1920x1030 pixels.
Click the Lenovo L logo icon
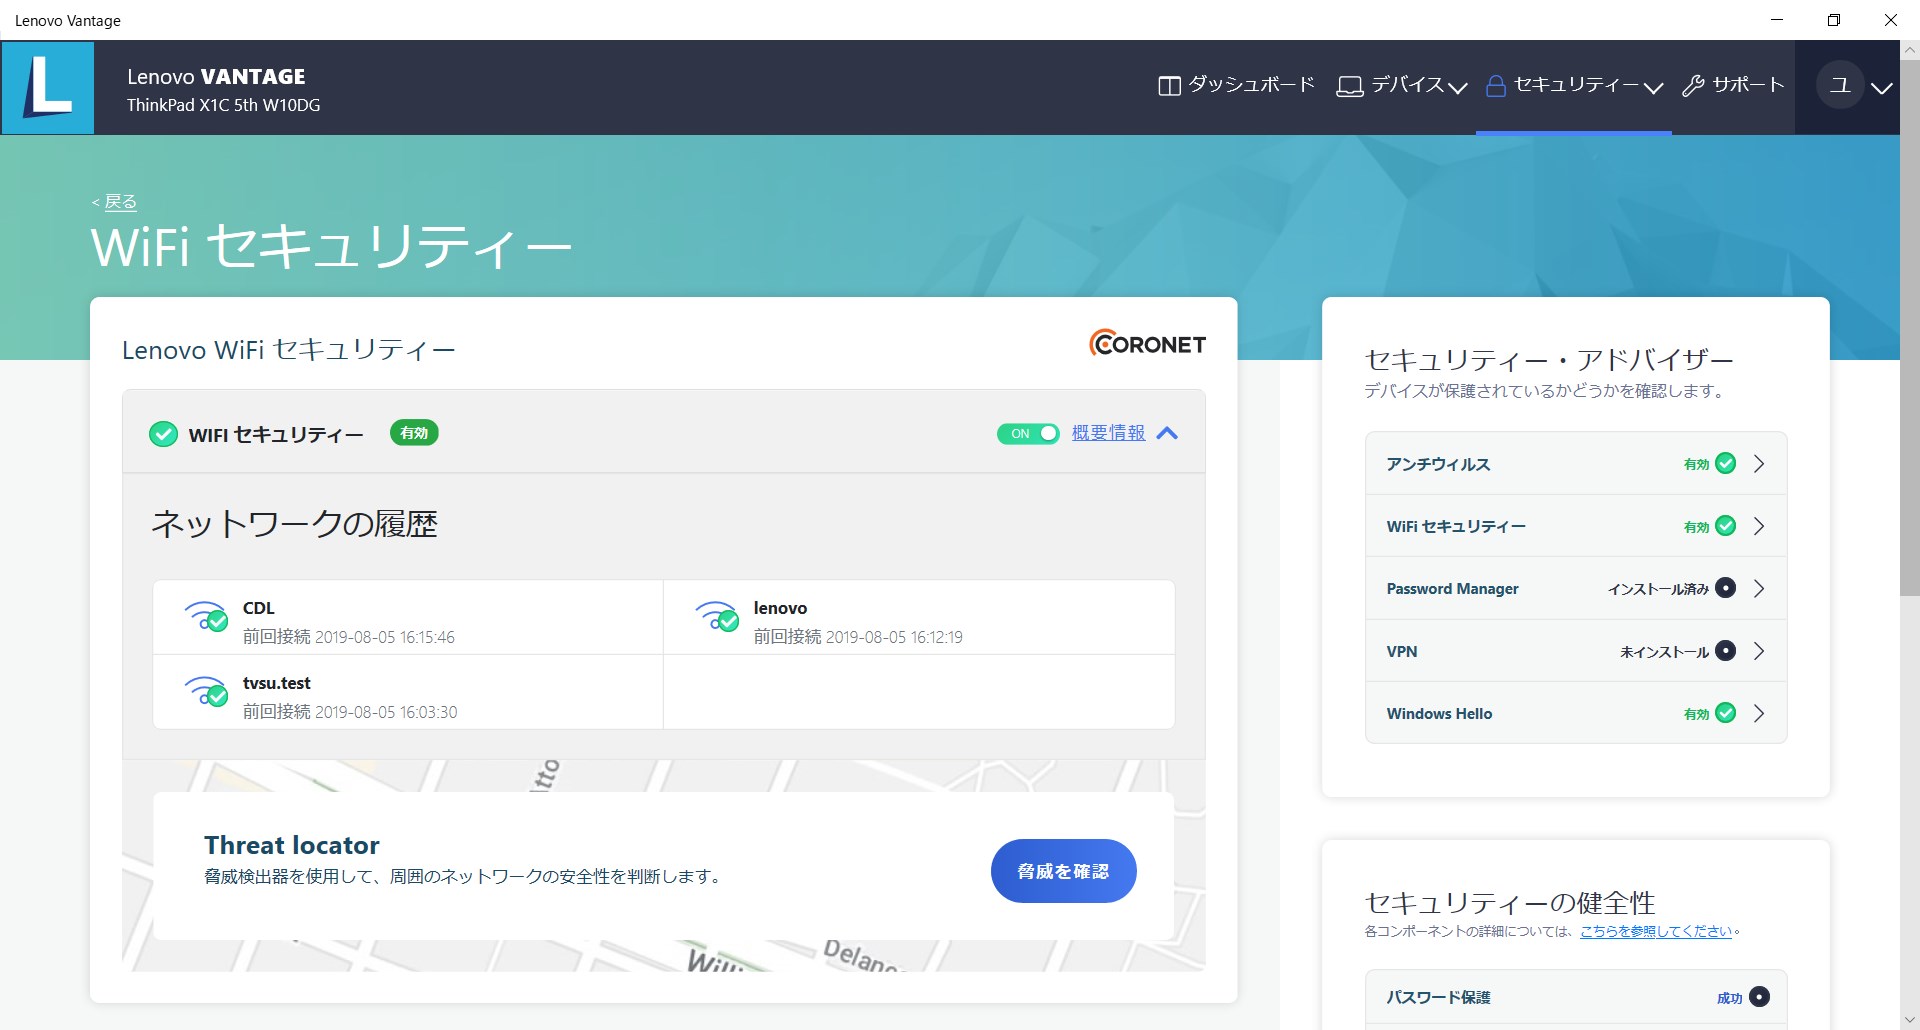coord(48,86)
